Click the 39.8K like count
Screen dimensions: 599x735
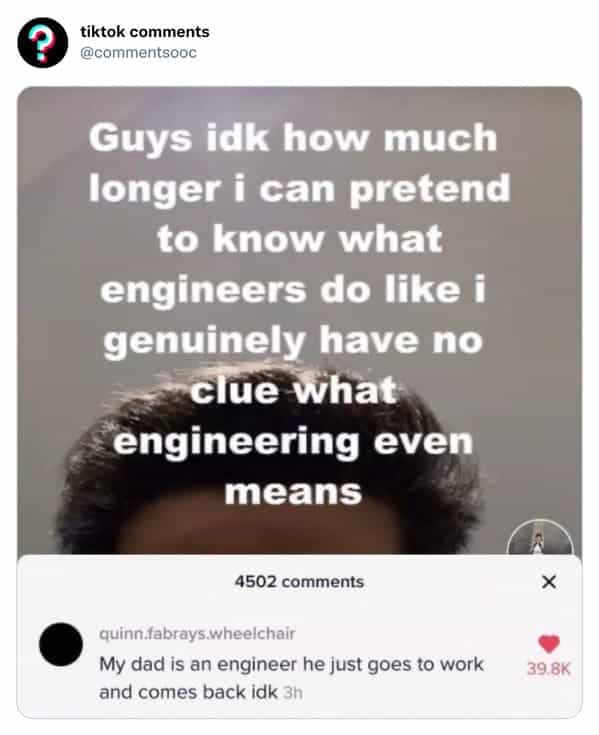pos(548,669)
